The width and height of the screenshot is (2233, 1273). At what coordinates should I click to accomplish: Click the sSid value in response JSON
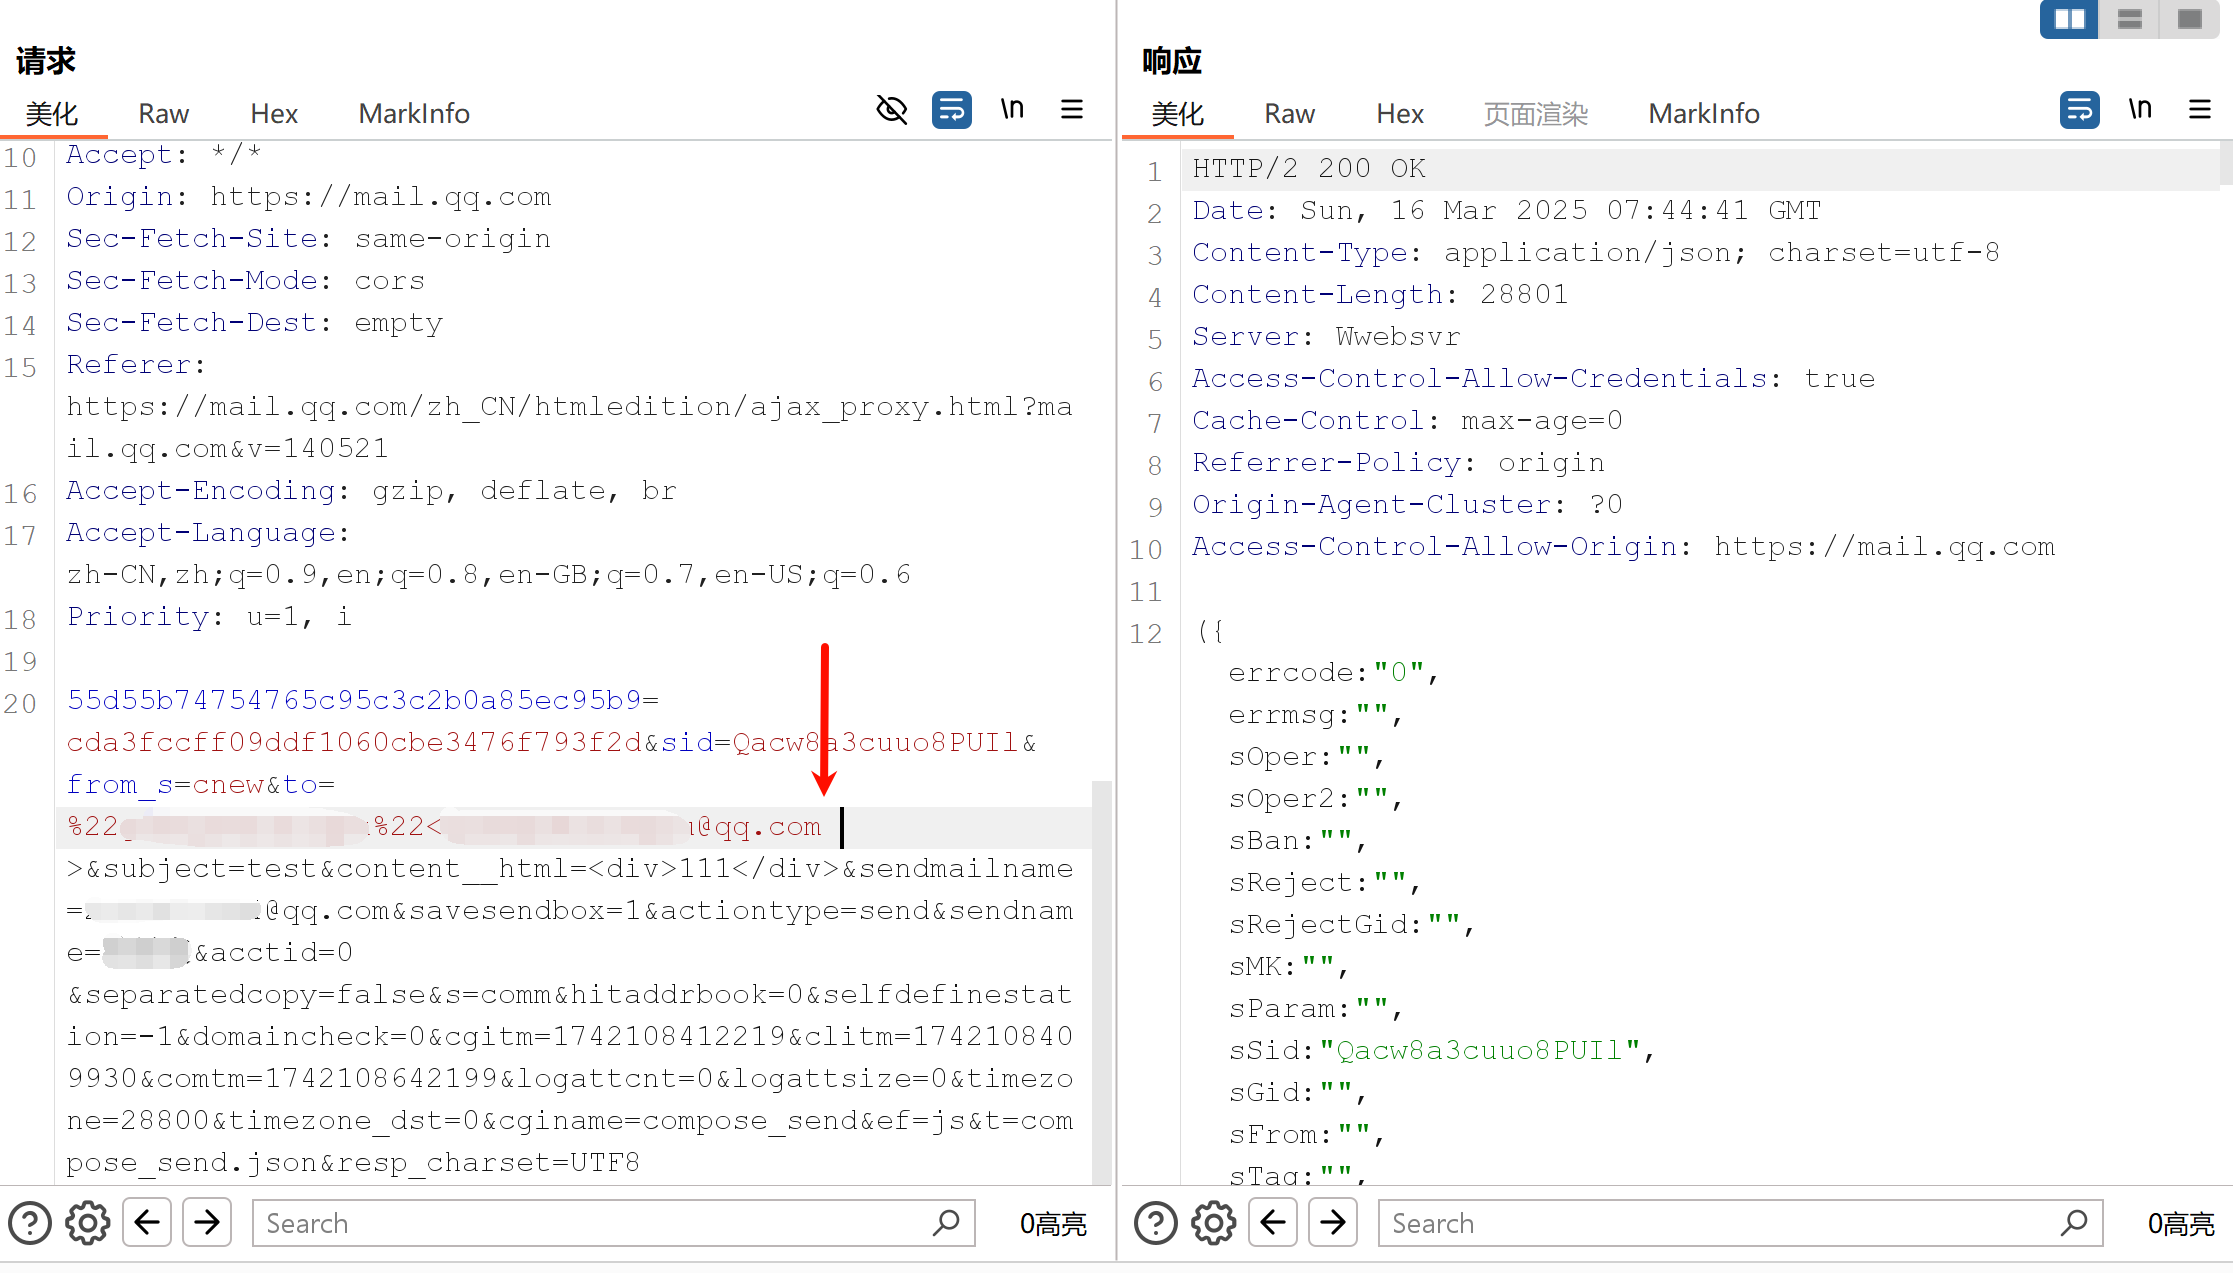click(1479, 1051)
